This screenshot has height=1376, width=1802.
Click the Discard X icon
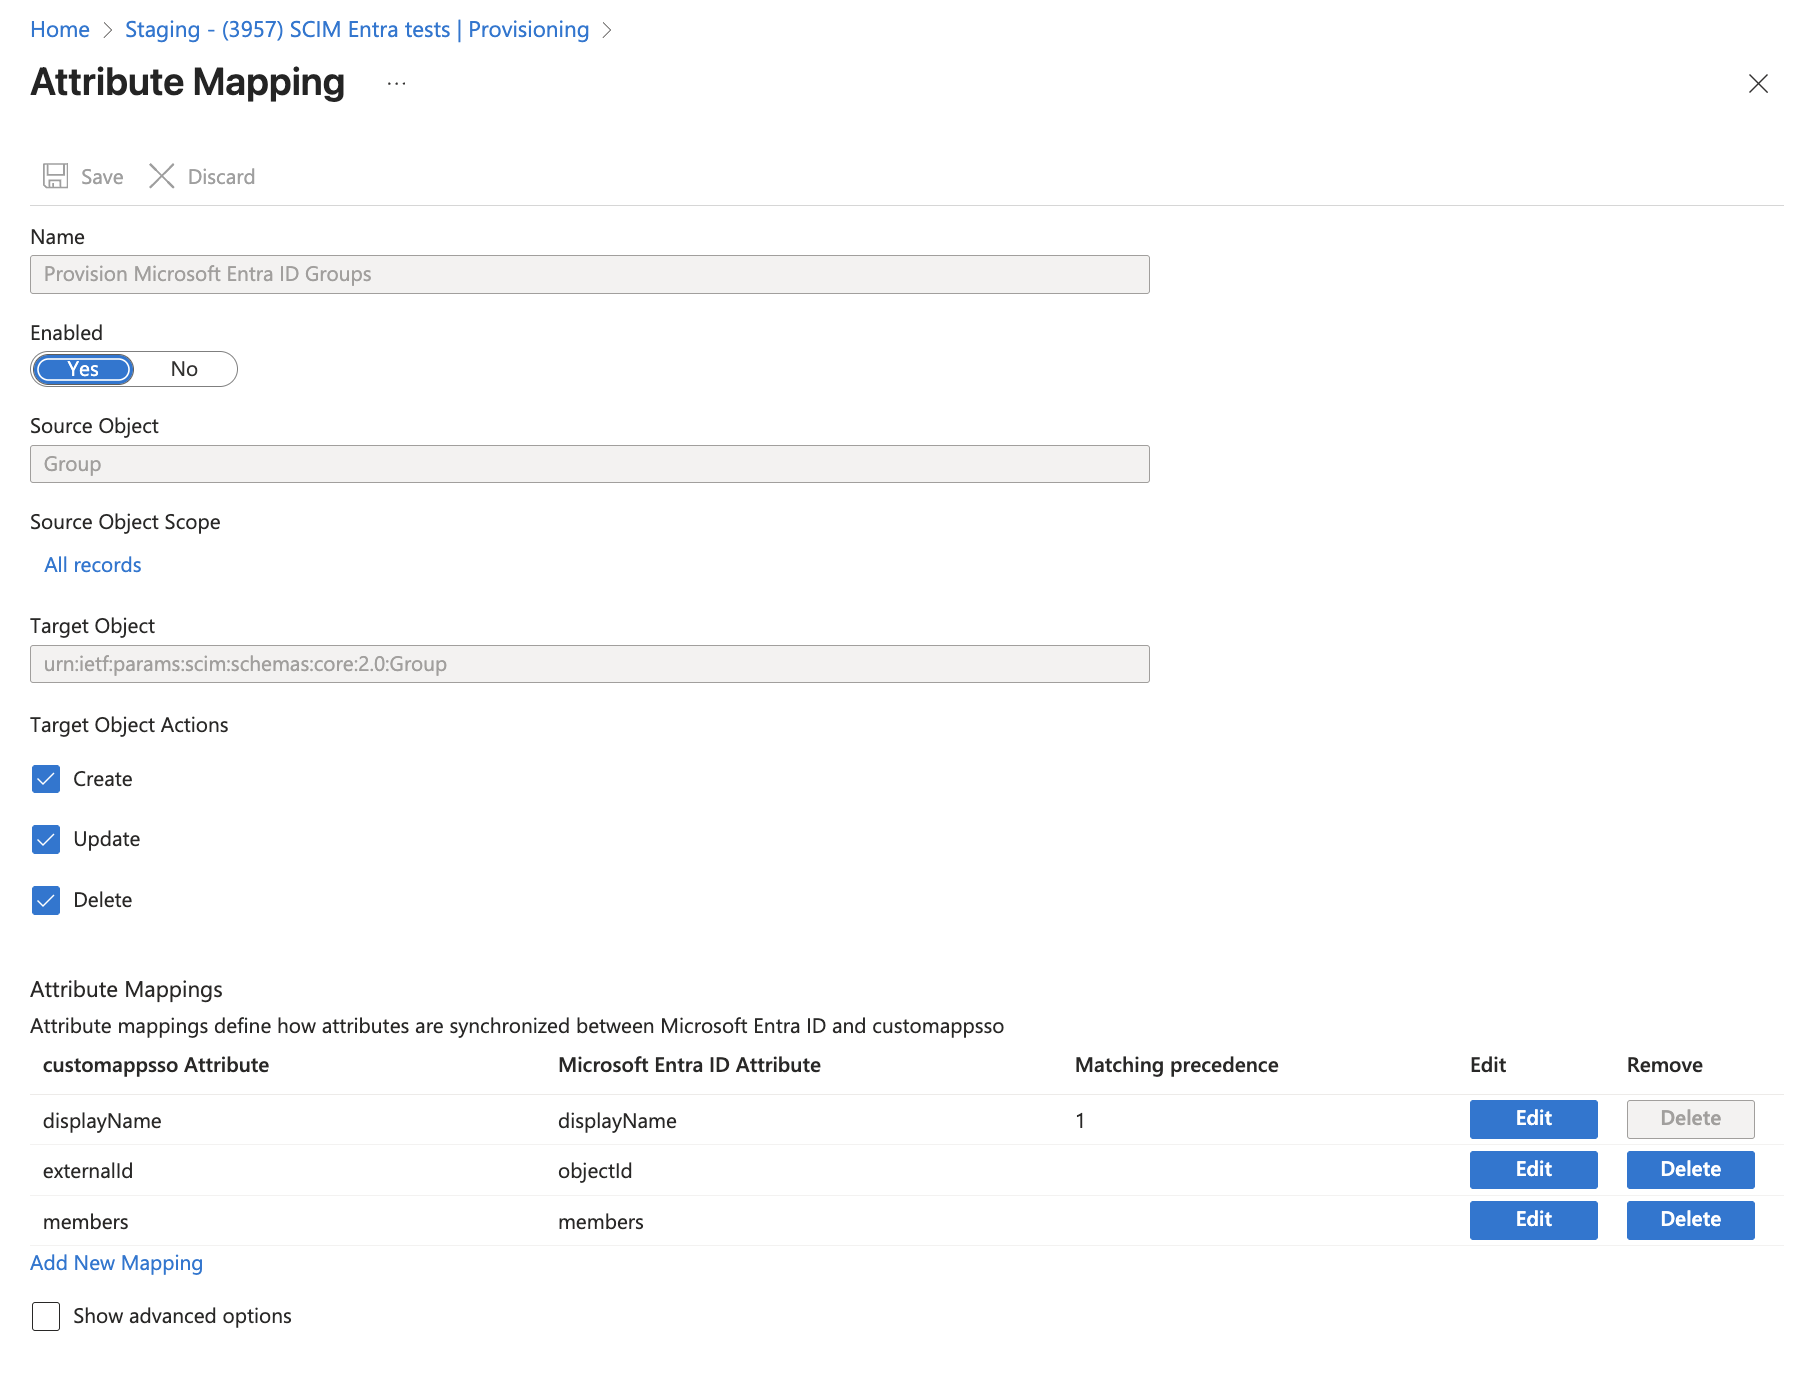(x=162, y=176)
